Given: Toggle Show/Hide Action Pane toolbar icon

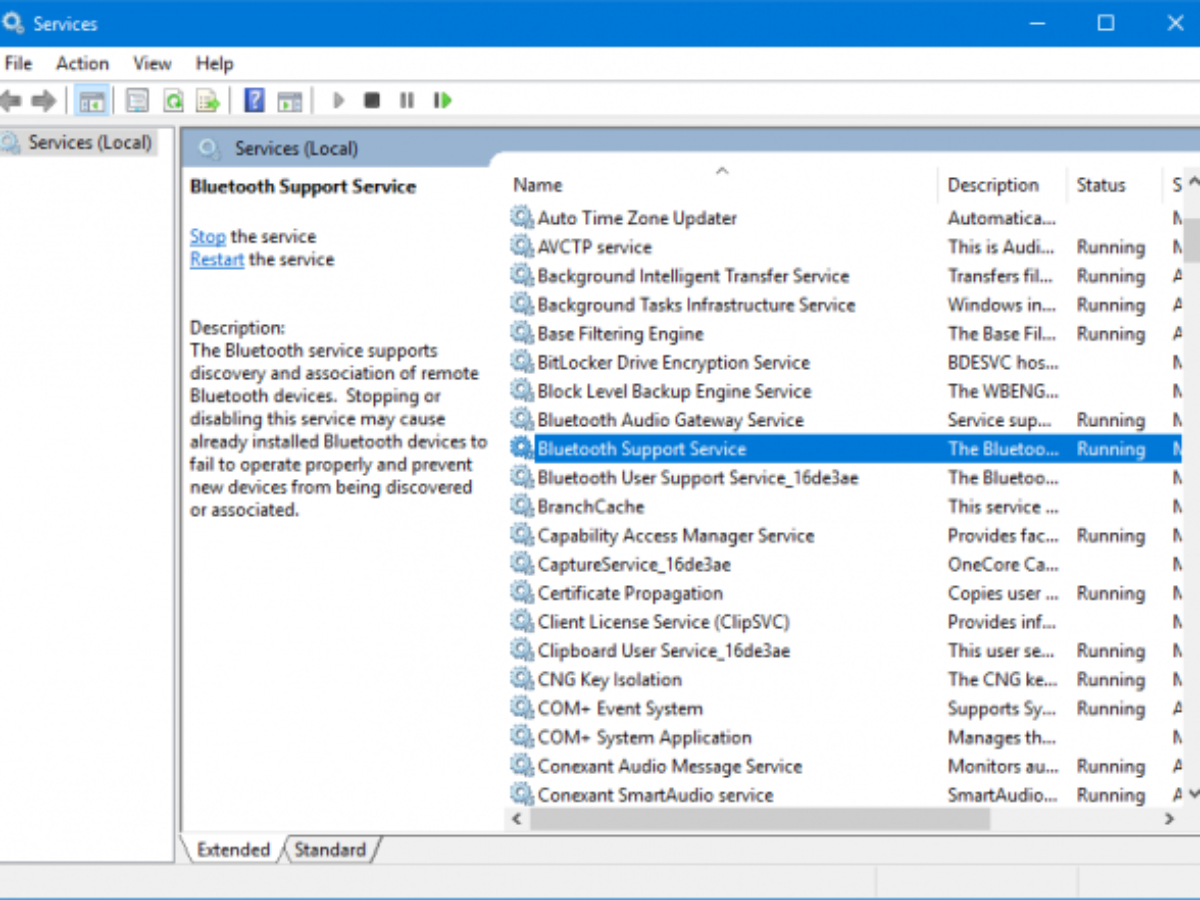Looking at the screenshot, I should point(290,101).
